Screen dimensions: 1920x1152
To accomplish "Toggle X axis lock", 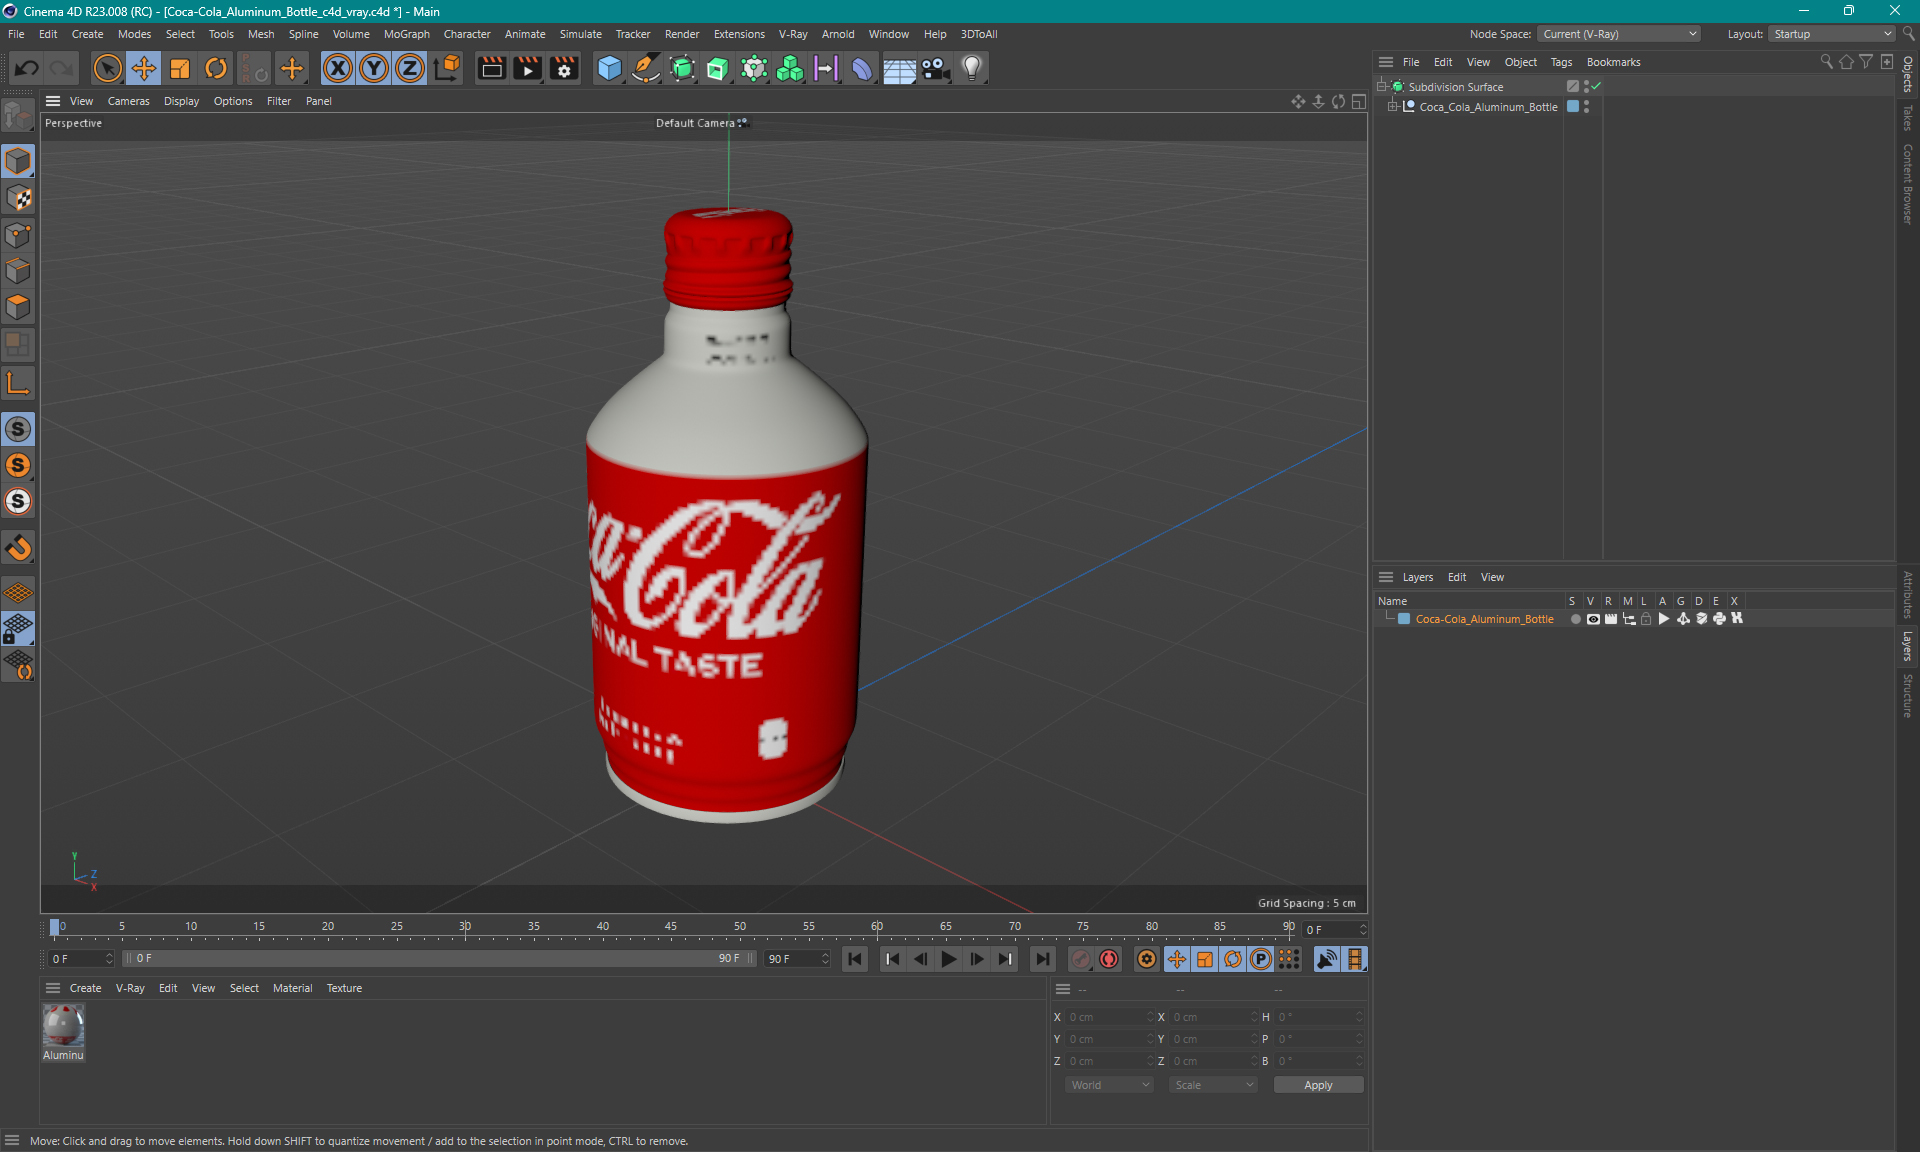I will point(338,68).
